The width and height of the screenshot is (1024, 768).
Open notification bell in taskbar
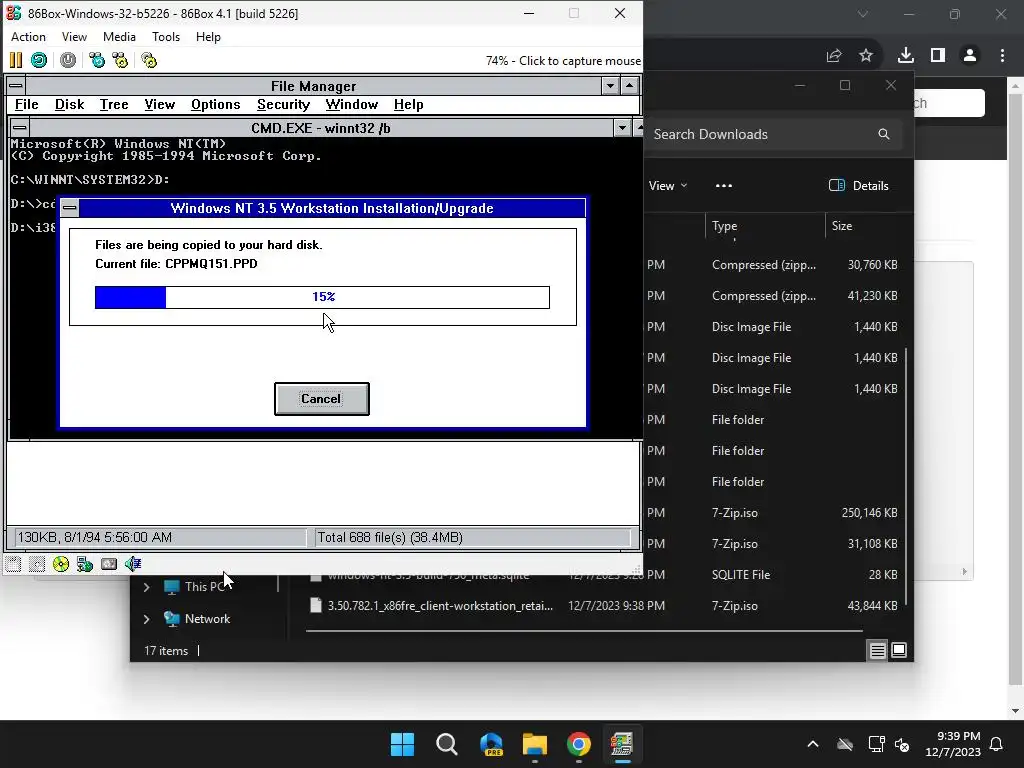coord(997,744)
